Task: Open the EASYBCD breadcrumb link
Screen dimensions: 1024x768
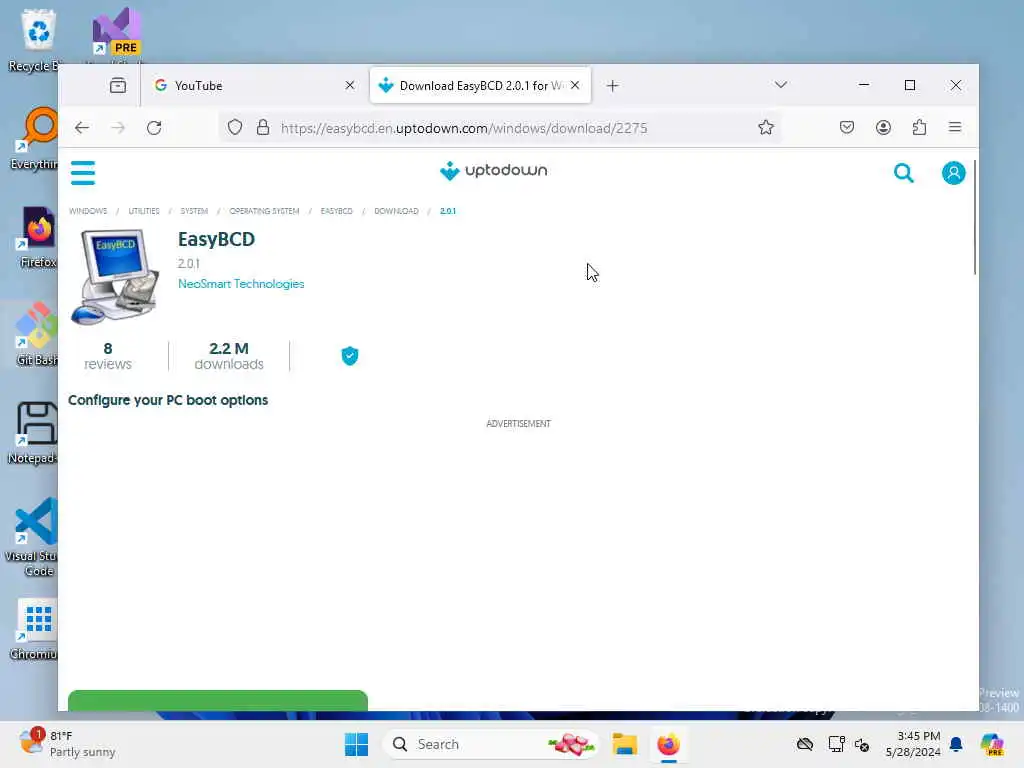Action: pyautogui.click(x=336, y=211)
